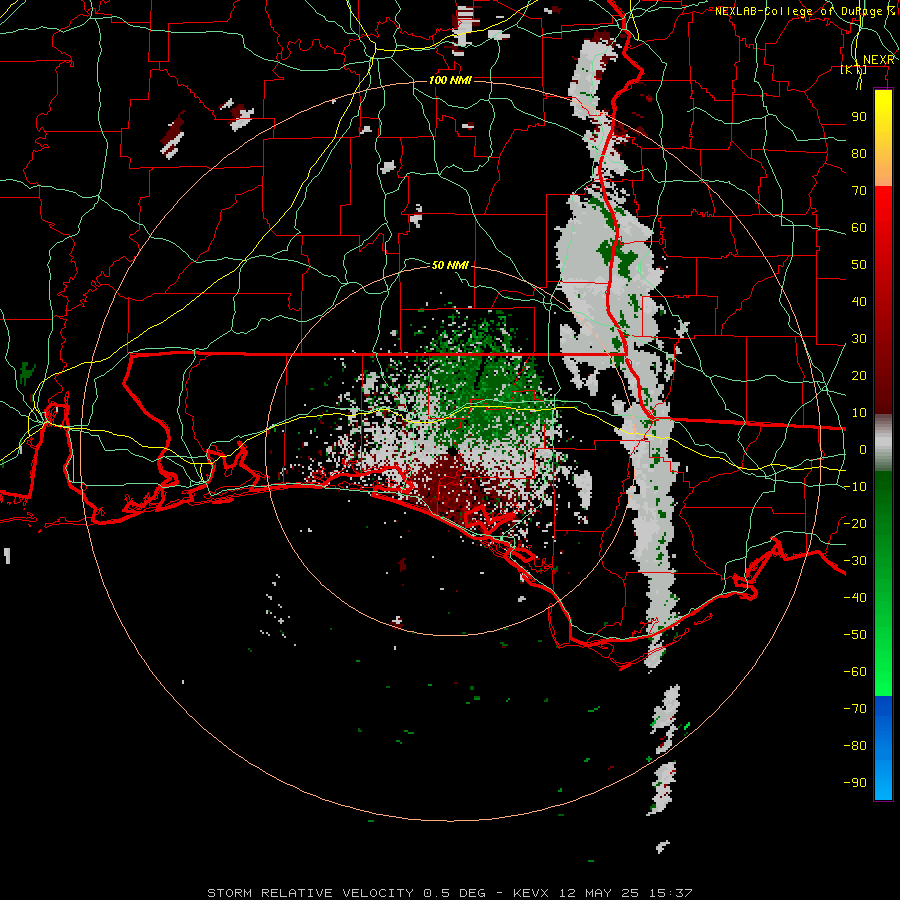Click the positive 90 velocity scale label
Image resolution: width=900 pixels, height=900 pixels.
point(859,117)
